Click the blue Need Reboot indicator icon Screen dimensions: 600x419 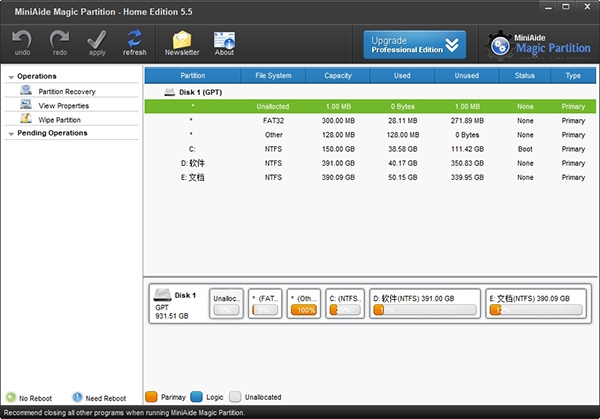pyautogui.click(x=77, y=397)
